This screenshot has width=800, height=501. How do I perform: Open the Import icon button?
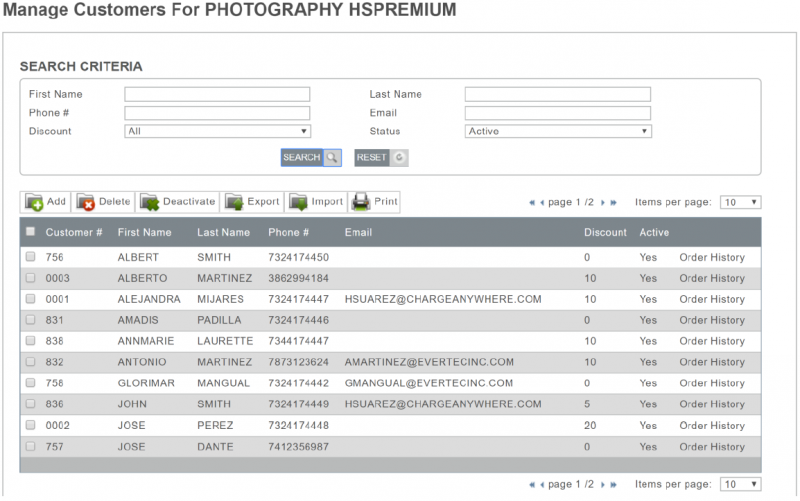pos(299,202)
